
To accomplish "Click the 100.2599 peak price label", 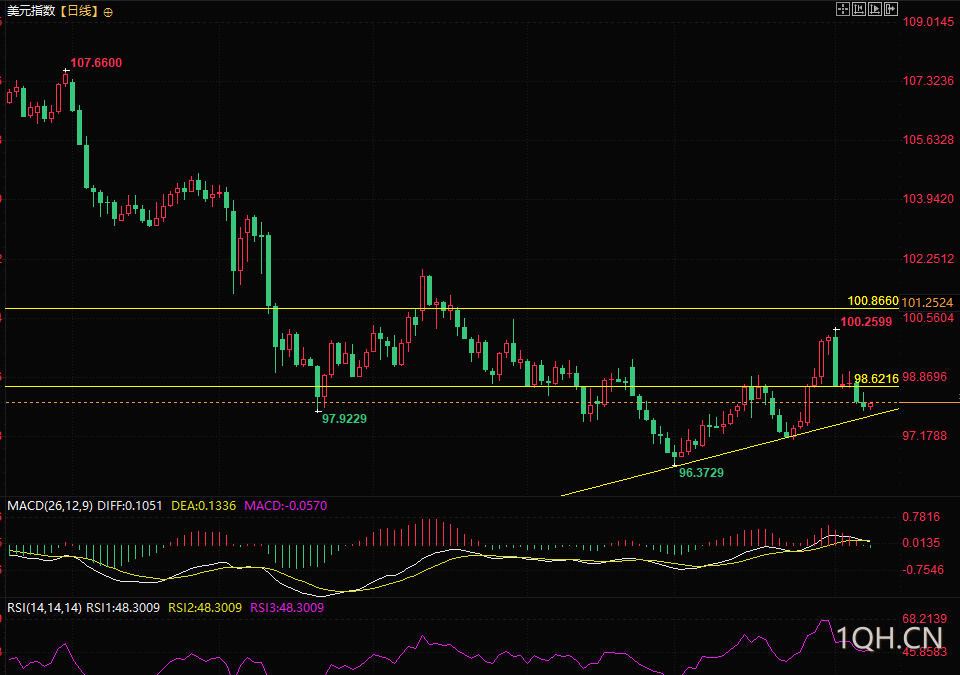I will [866, 322].
